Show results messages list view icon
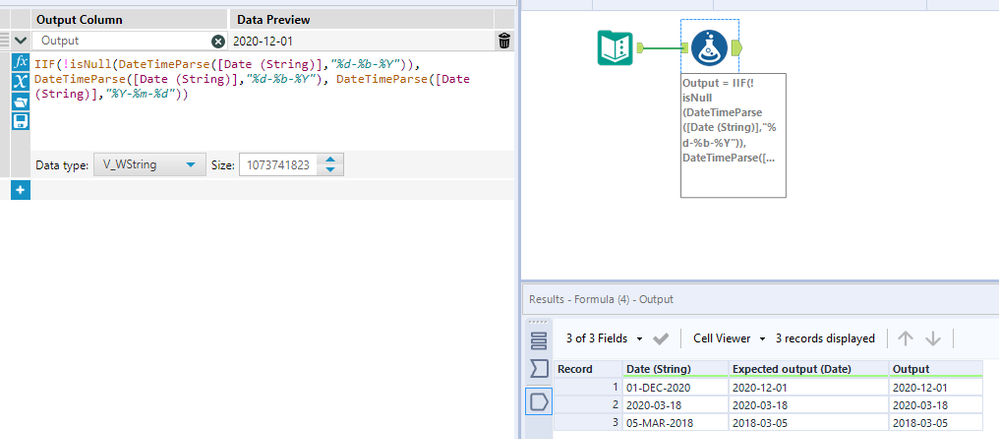999x439 pixels. (538, 340)
